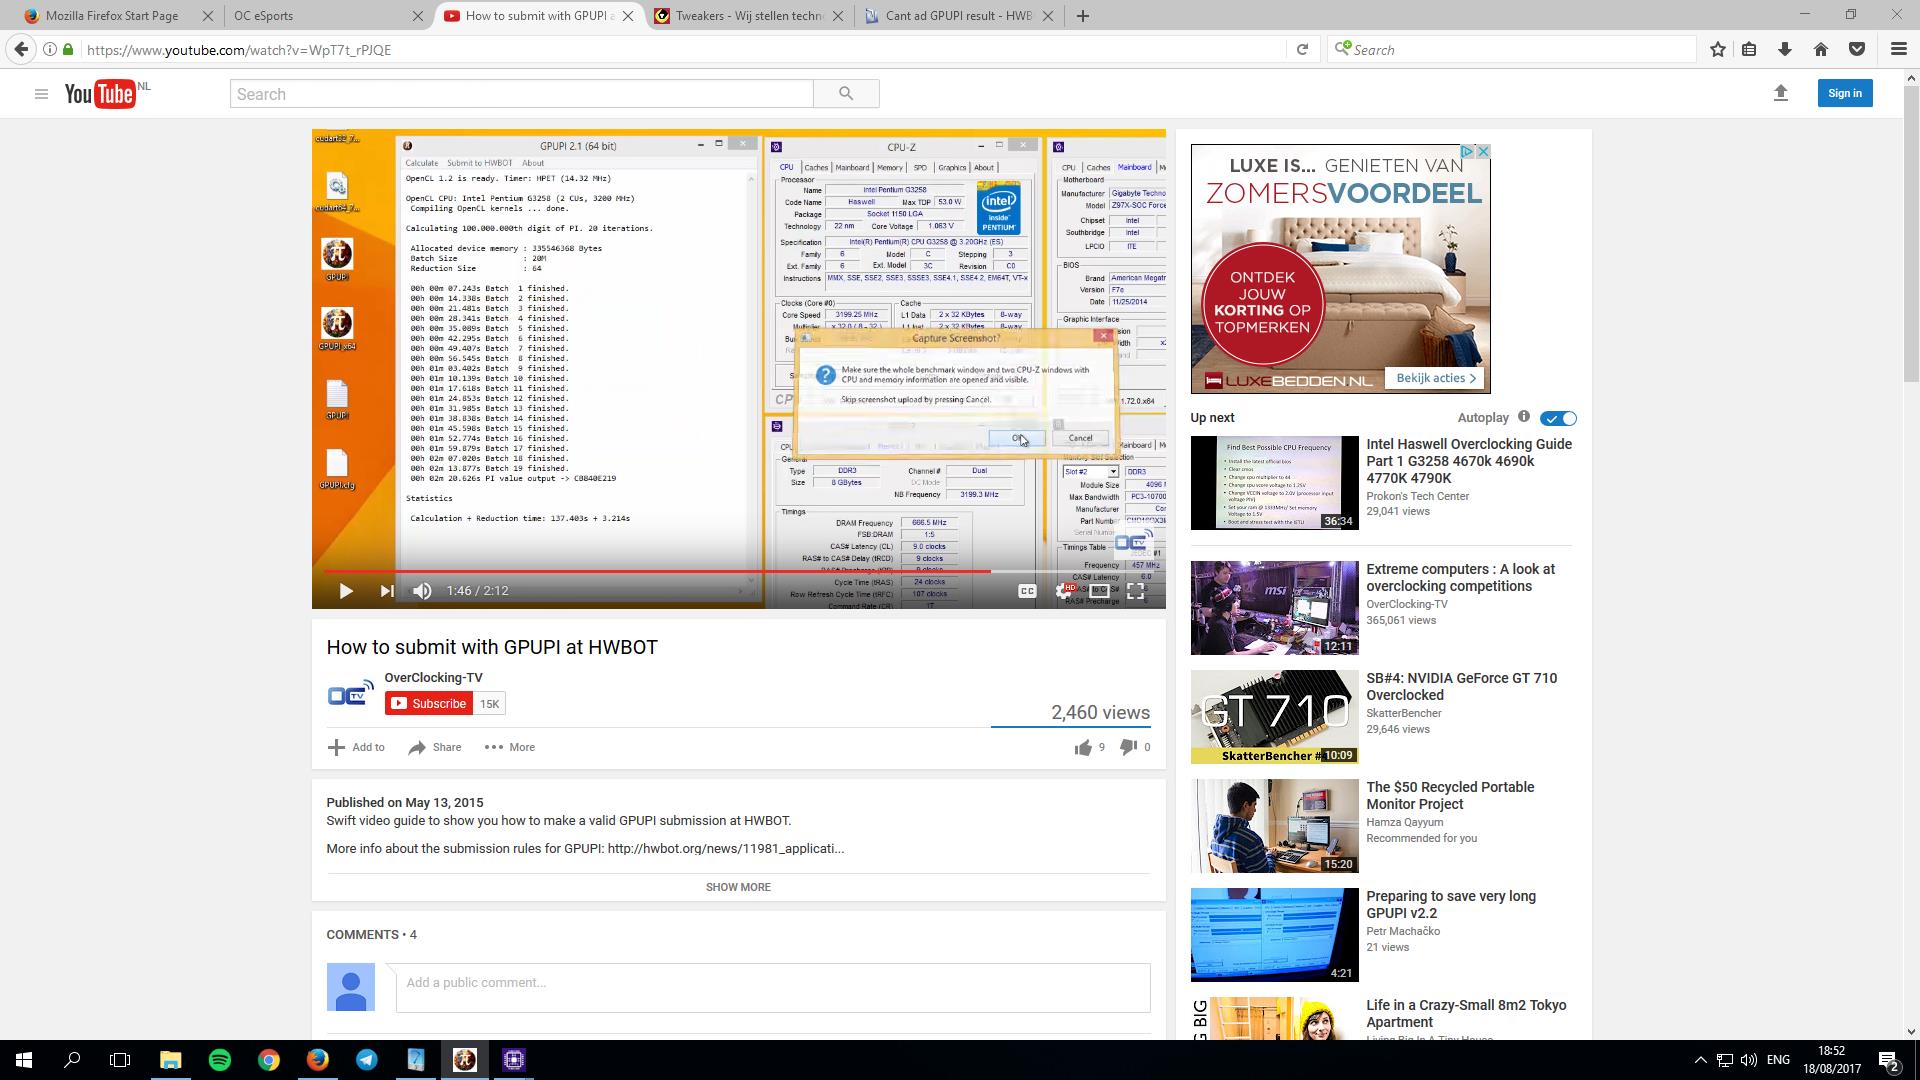Expand description with SHOW MORE
This screenshot has height=1080, width=1920.
point(738,887)
